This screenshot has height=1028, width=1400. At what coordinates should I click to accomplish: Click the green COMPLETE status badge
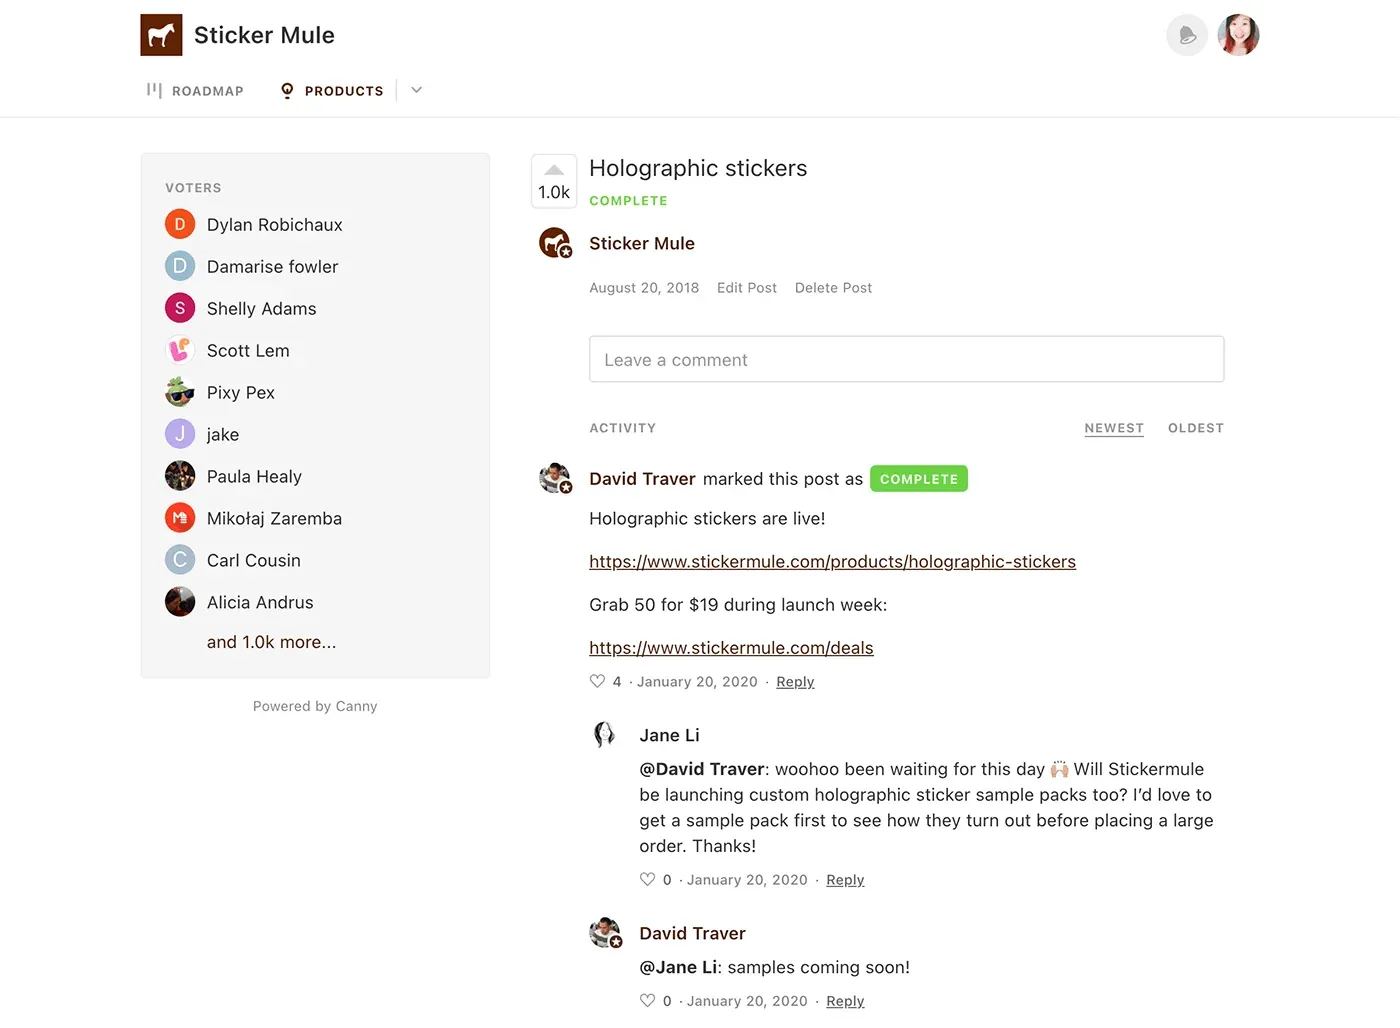(918, 479)
